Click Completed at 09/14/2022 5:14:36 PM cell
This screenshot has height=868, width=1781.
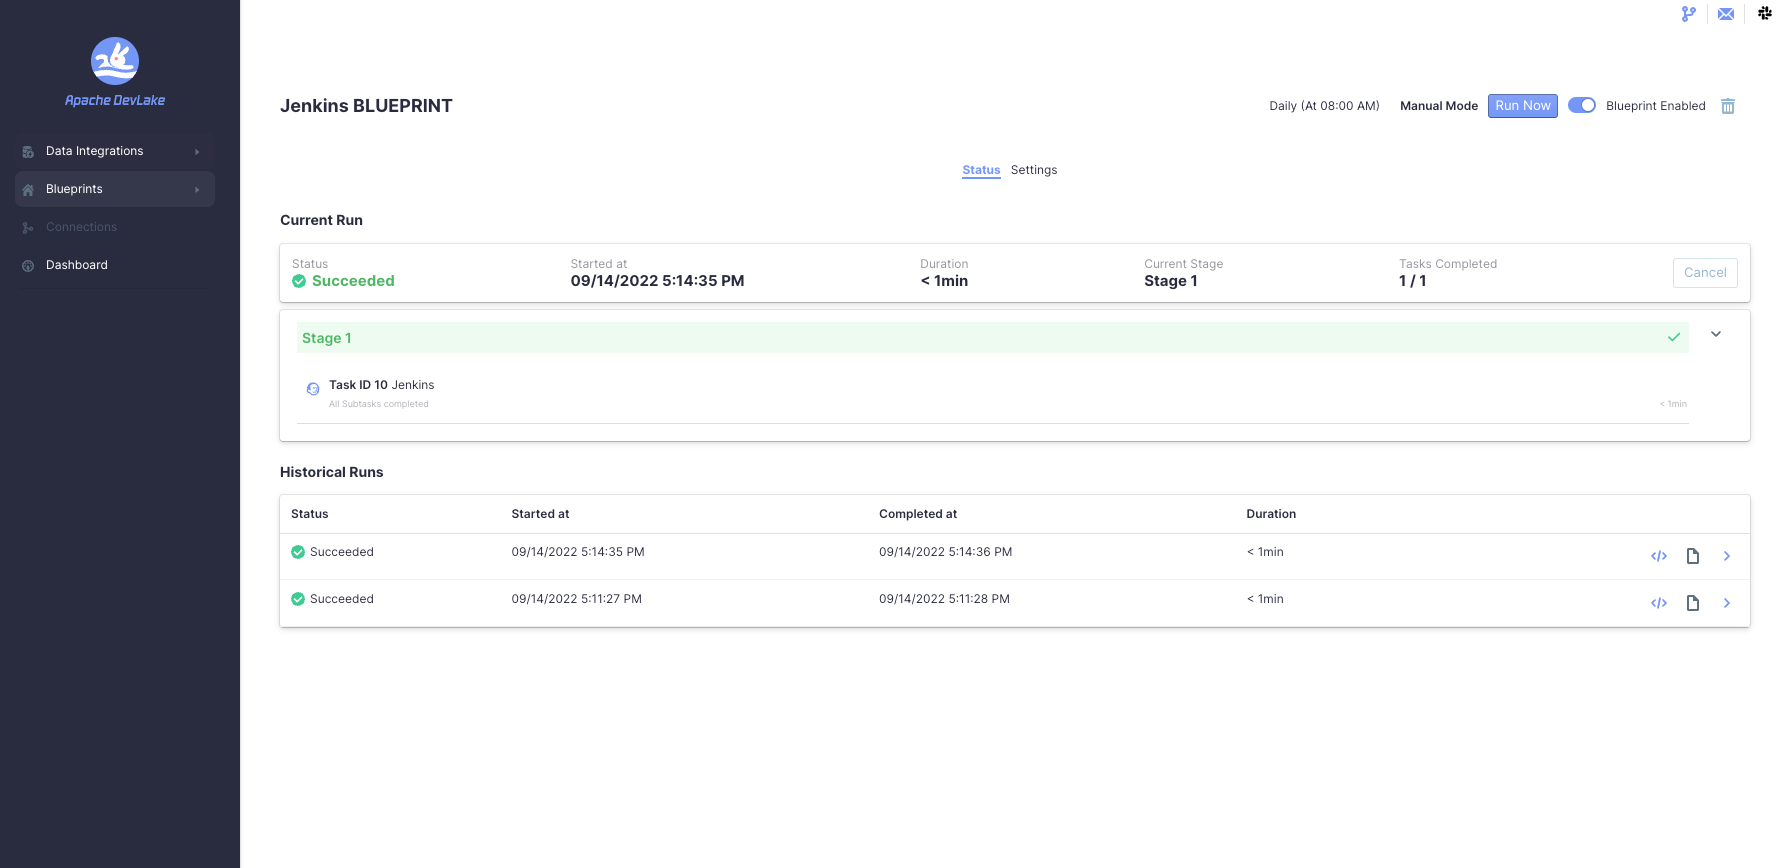[945, 552]
